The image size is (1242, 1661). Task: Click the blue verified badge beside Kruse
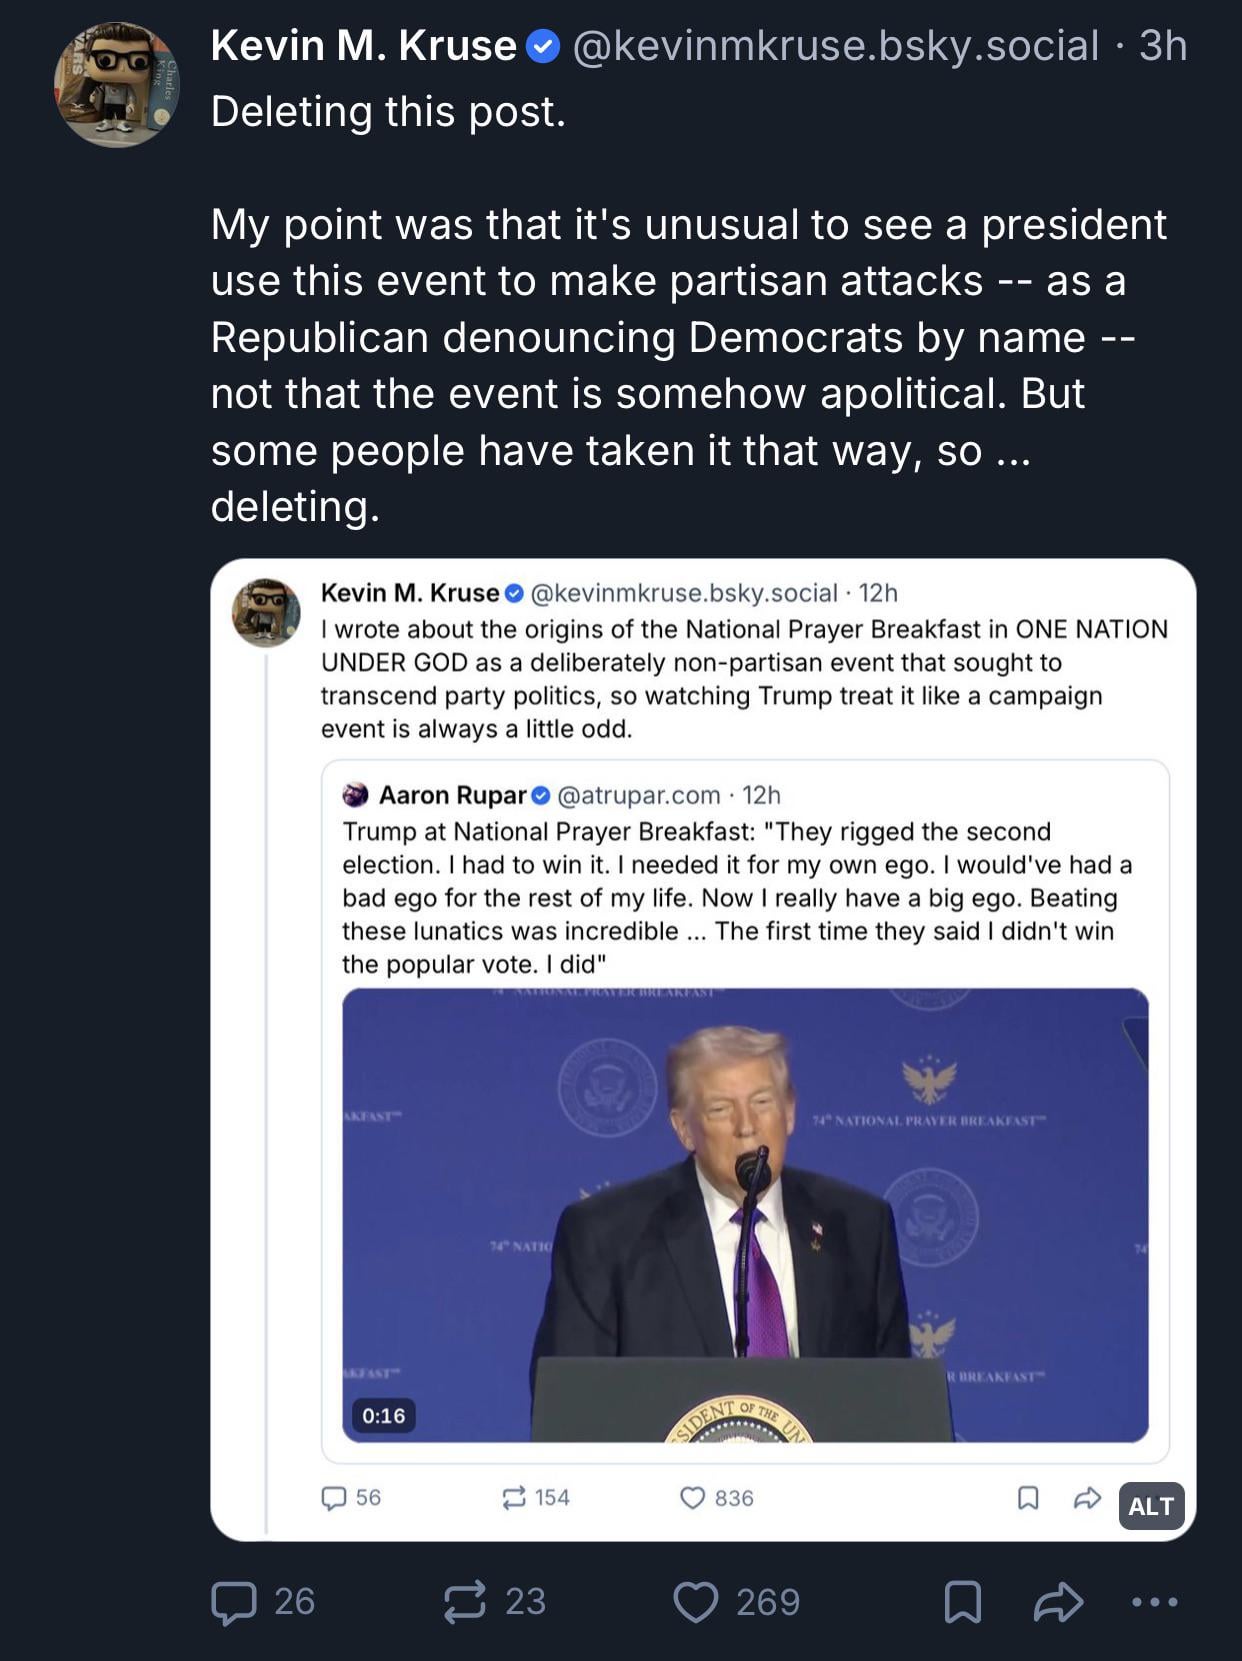tap(542, 46)
